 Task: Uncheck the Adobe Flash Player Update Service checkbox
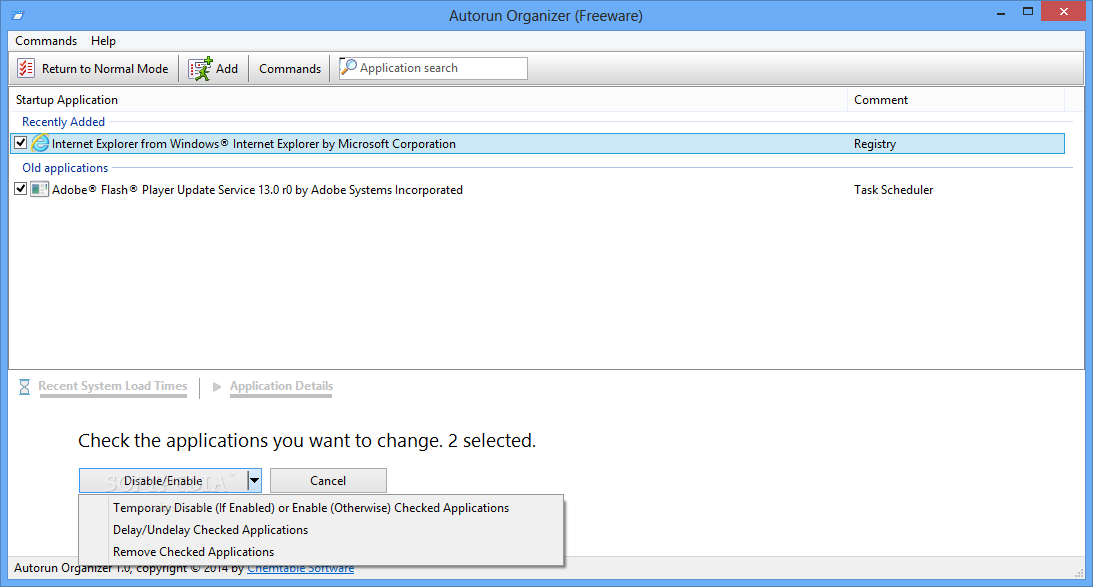pyautogui.click(x=21, y=189)
